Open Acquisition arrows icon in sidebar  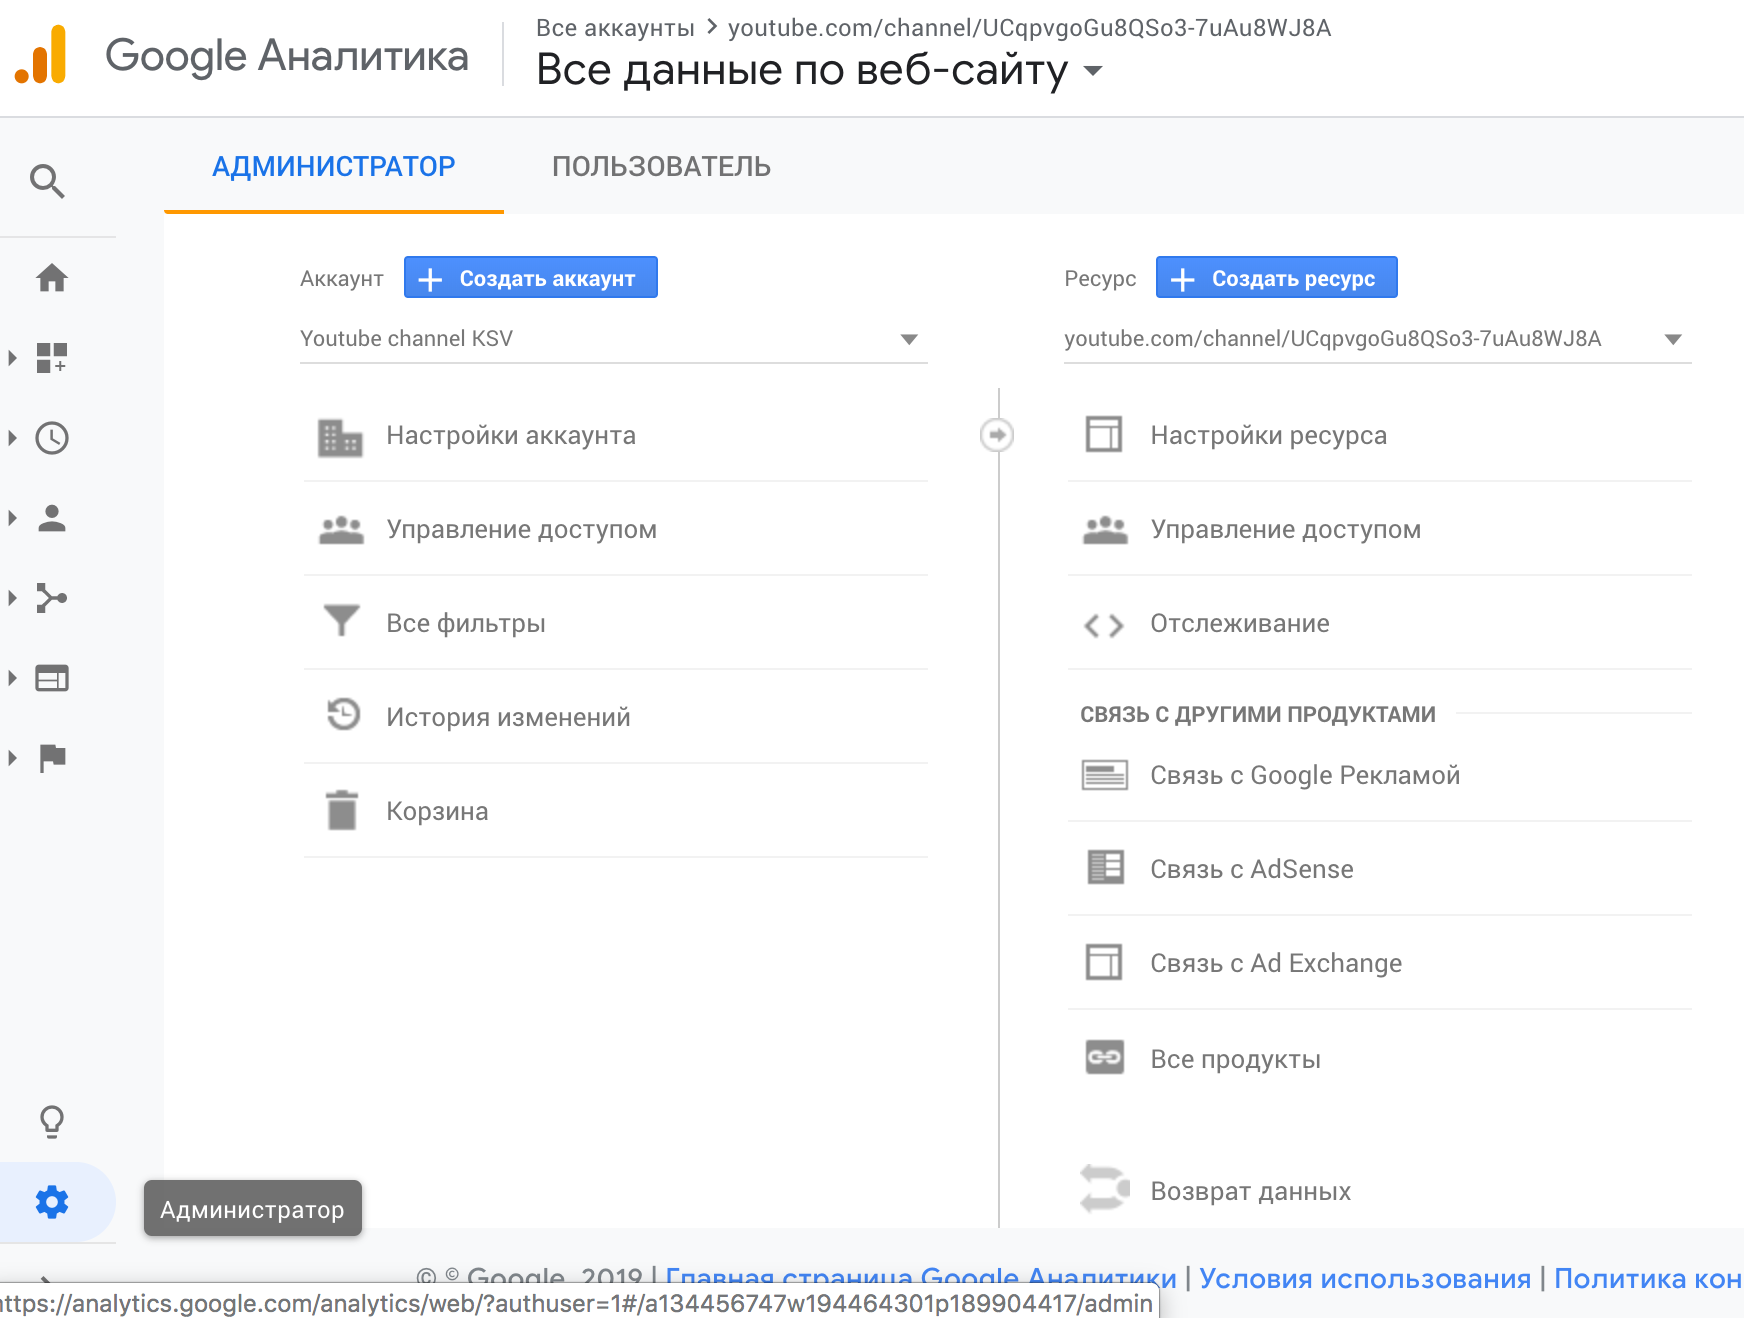point(52,598)
